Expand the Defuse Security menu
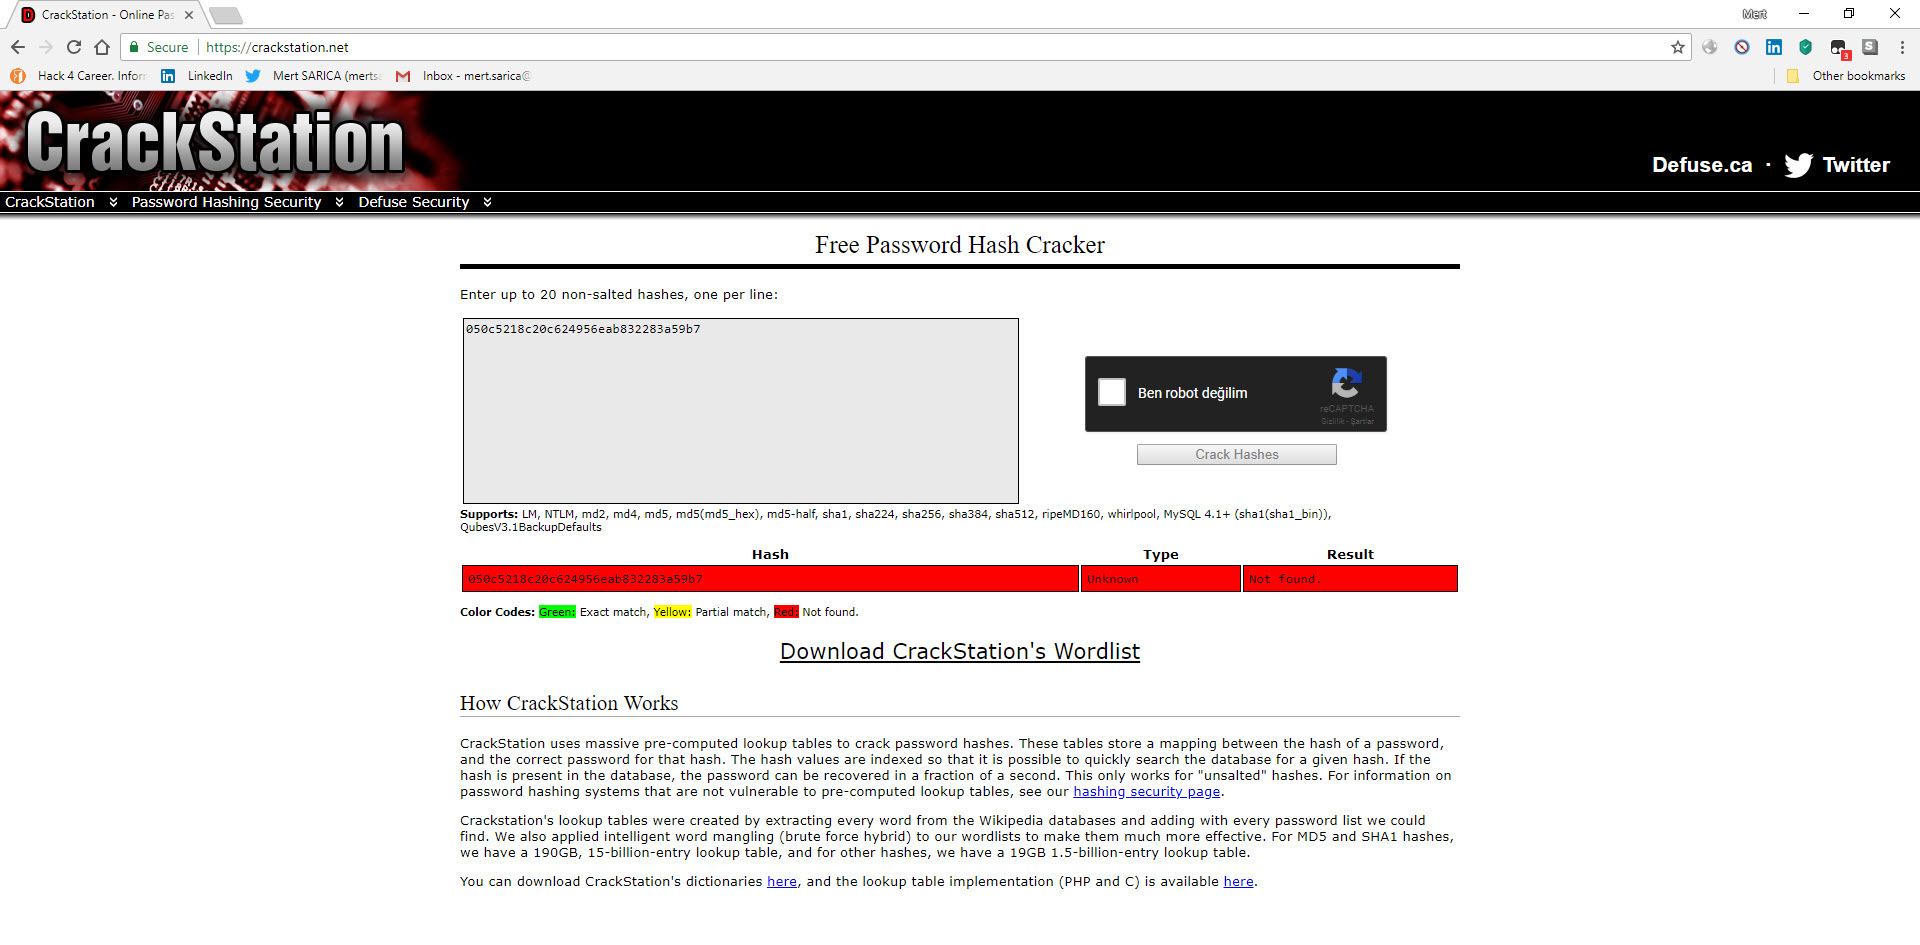This screenshot has width=1920, height=945. (424, 202)
